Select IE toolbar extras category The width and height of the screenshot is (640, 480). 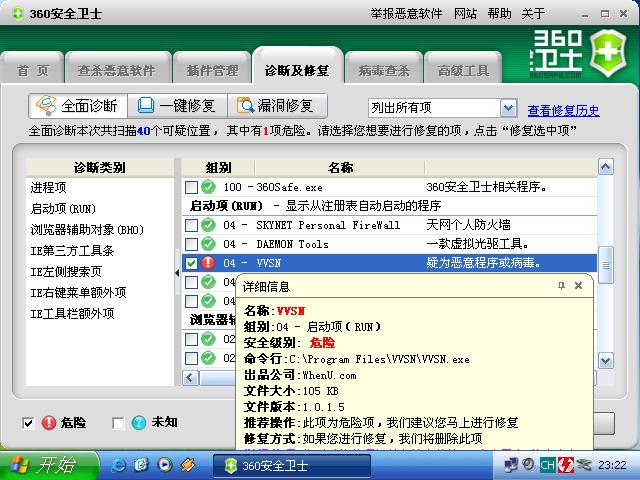pyautogui.click(x=72, y=313)
